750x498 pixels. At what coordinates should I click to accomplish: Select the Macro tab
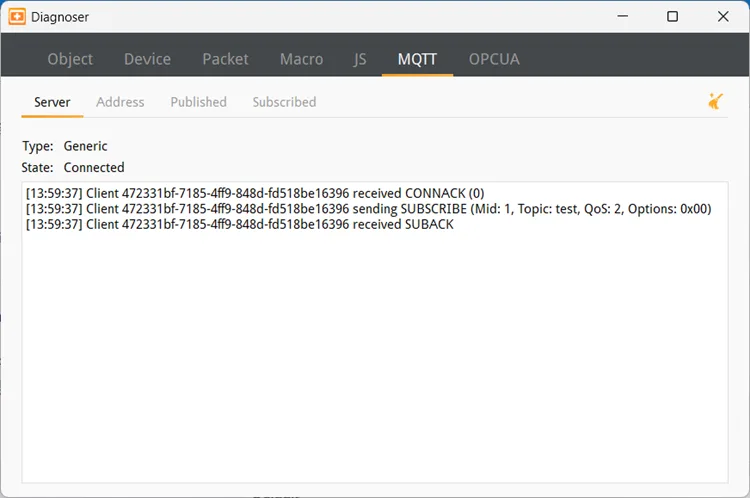[x=301, y=59]
